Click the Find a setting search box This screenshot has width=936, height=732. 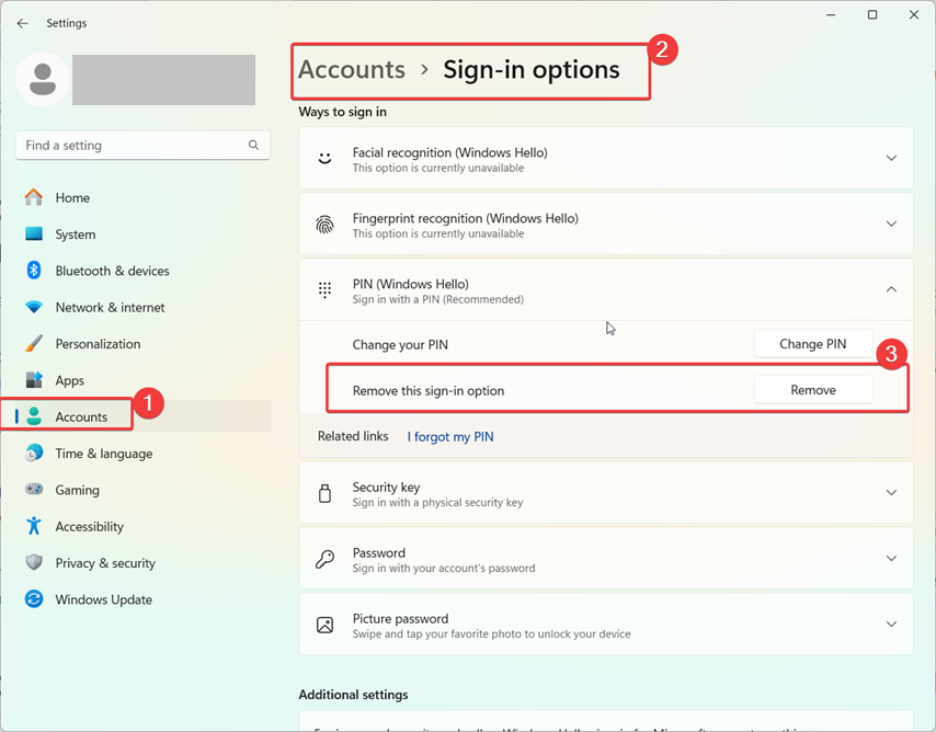pyautogui.click(x=143, y=145)
